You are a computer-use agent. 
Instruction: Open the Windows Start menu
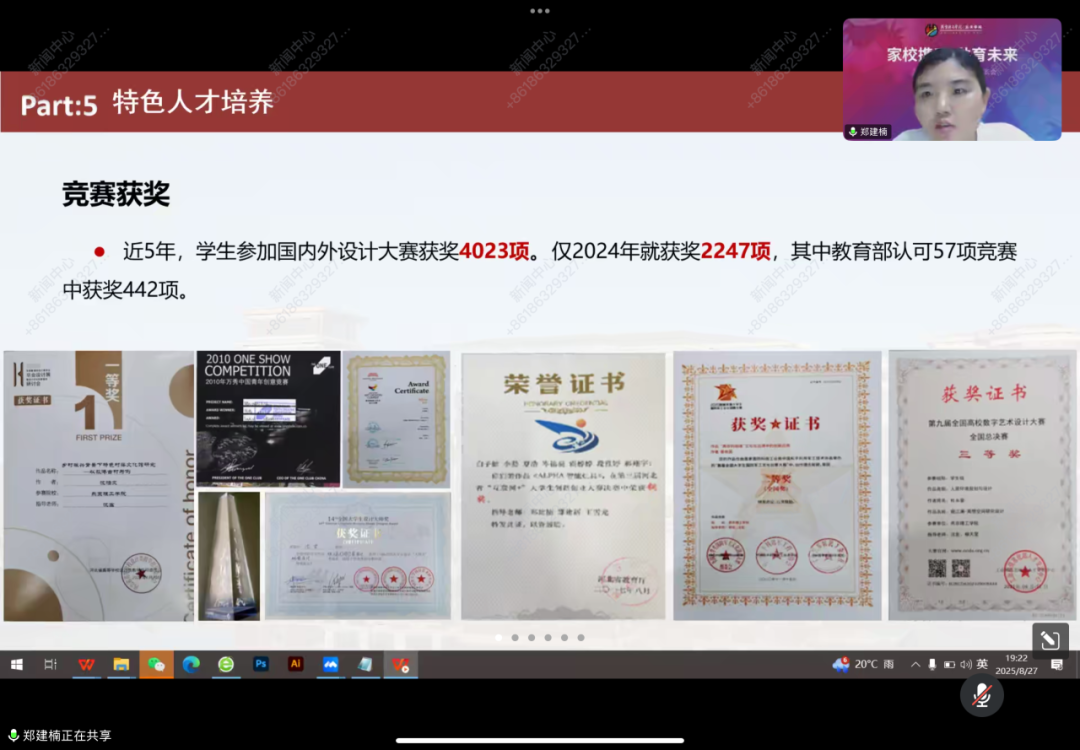coord(15,663)
